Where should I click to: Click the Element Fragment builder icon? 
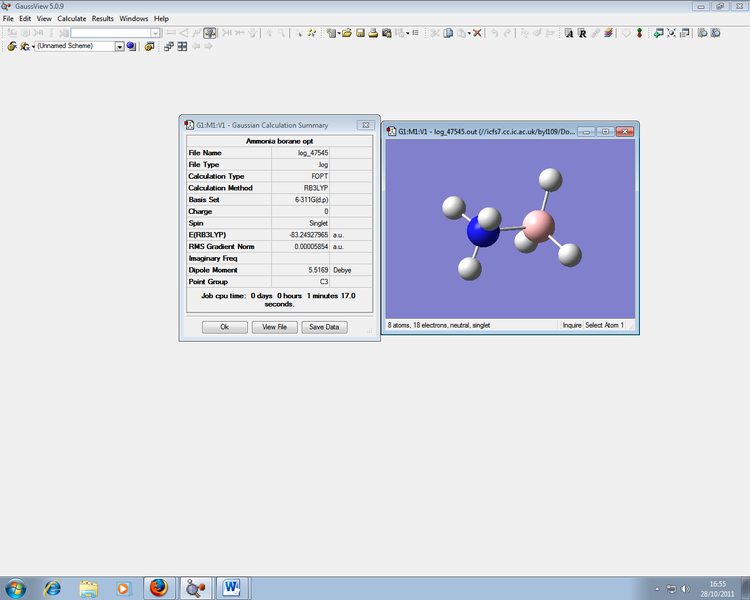point(12,33)
